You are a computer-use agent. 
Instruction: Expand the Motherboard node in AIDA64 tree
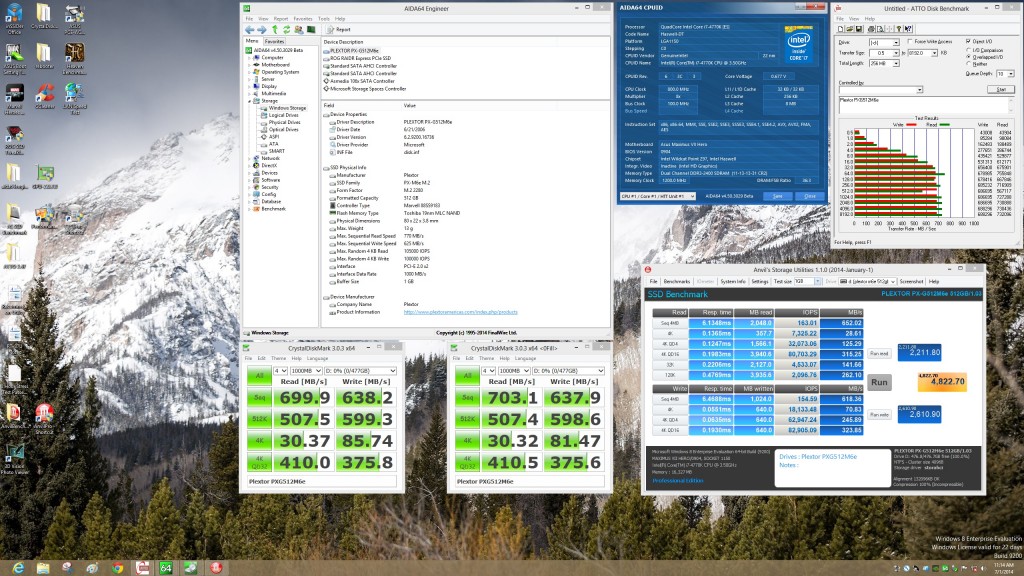point(249,65)
